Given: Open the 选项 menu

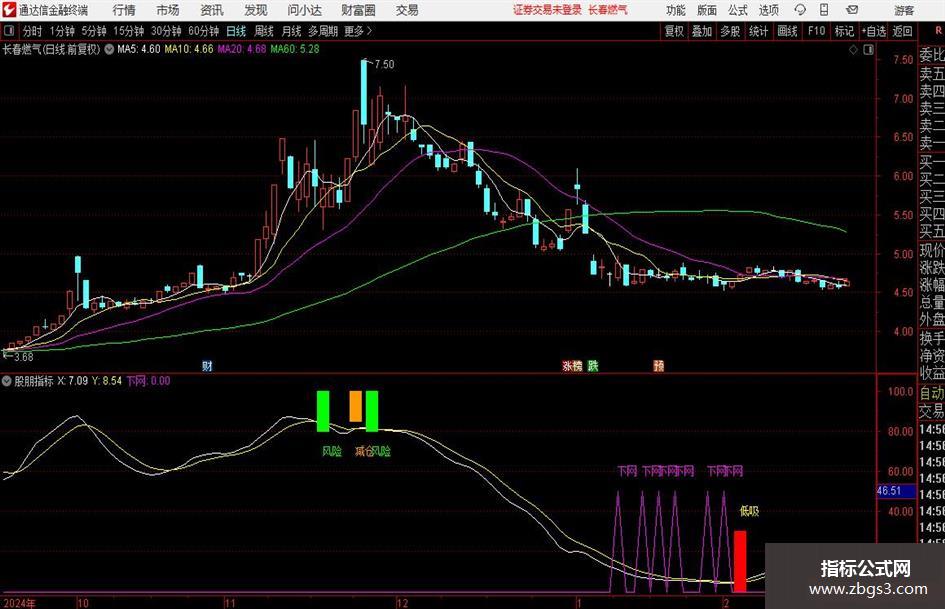Looking at the screenshot, I should 768,10.
